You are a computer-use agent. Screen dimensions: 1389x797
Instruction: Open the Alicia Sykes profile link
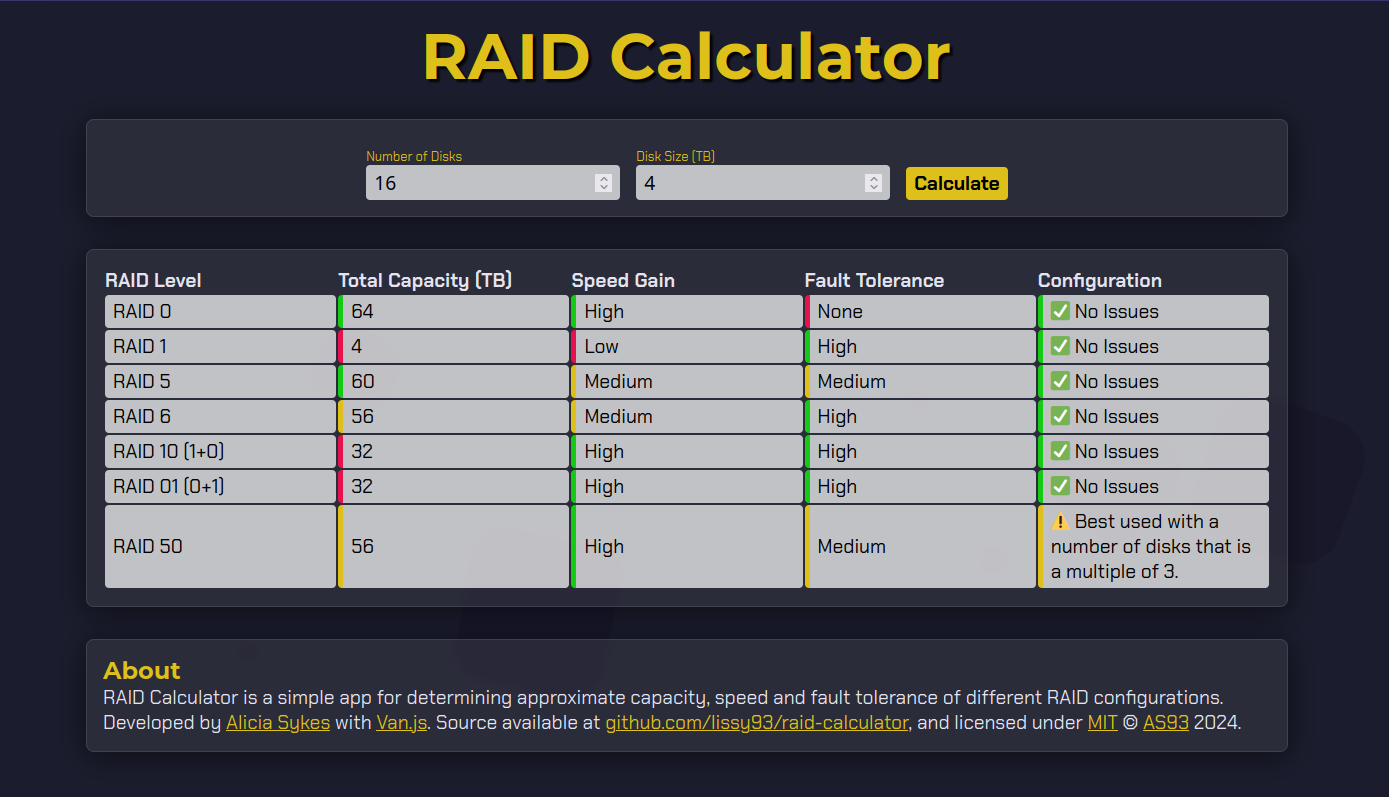click(278, 722)
